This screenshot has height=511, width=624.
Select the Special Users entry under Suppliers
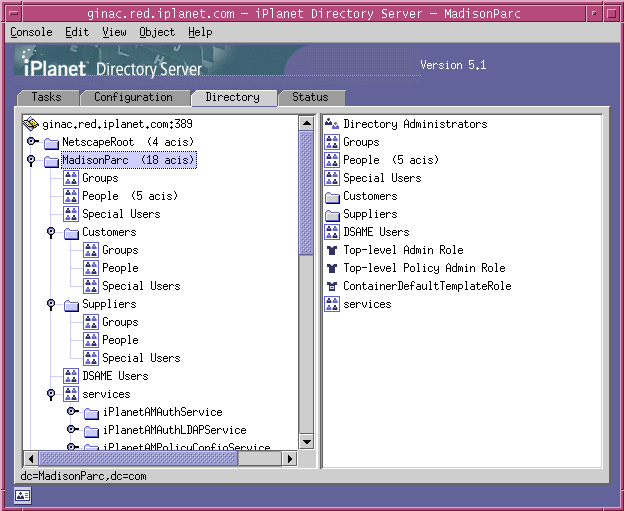141,358
